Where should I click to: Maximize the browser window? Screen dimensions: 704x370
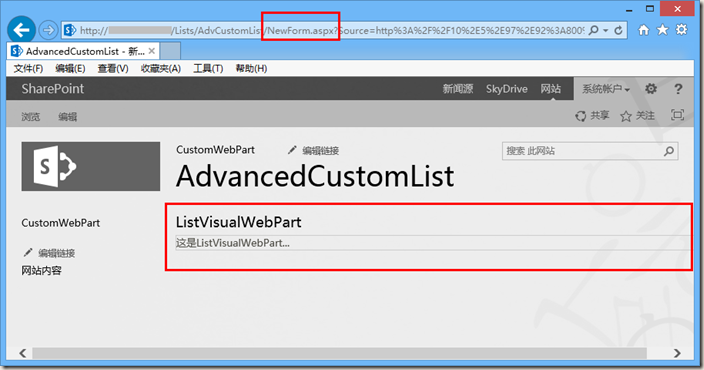[650, 9]
